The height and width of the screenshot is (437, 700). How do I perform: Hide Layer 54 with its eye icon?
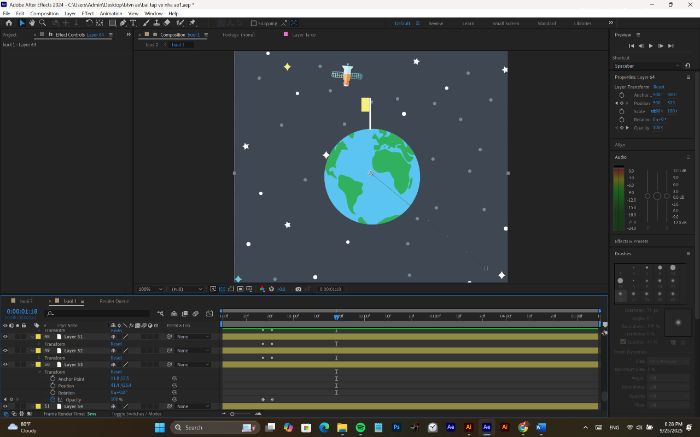(5, 406)
